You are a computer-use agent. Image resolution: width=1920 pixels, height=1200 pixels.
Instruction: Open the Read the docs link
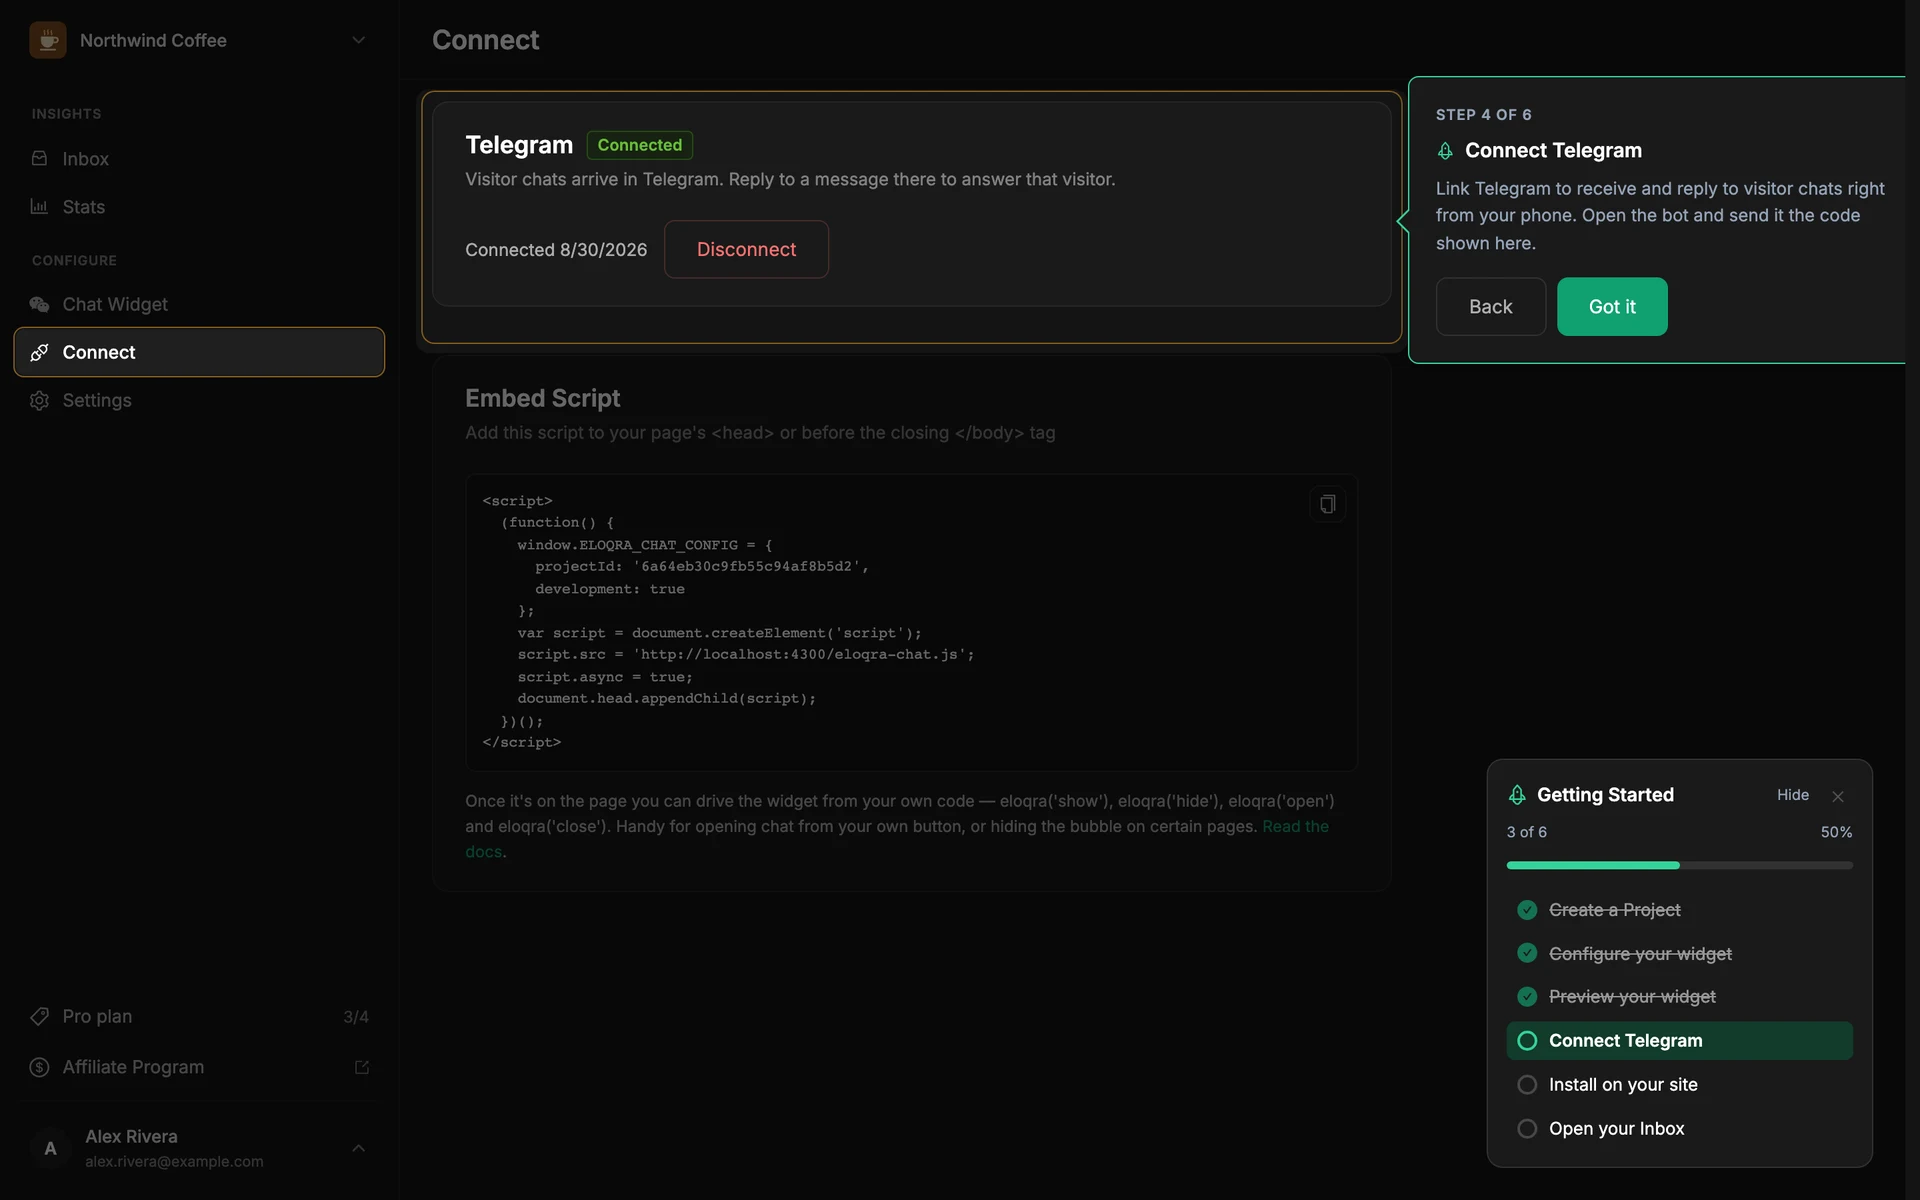1296,827
